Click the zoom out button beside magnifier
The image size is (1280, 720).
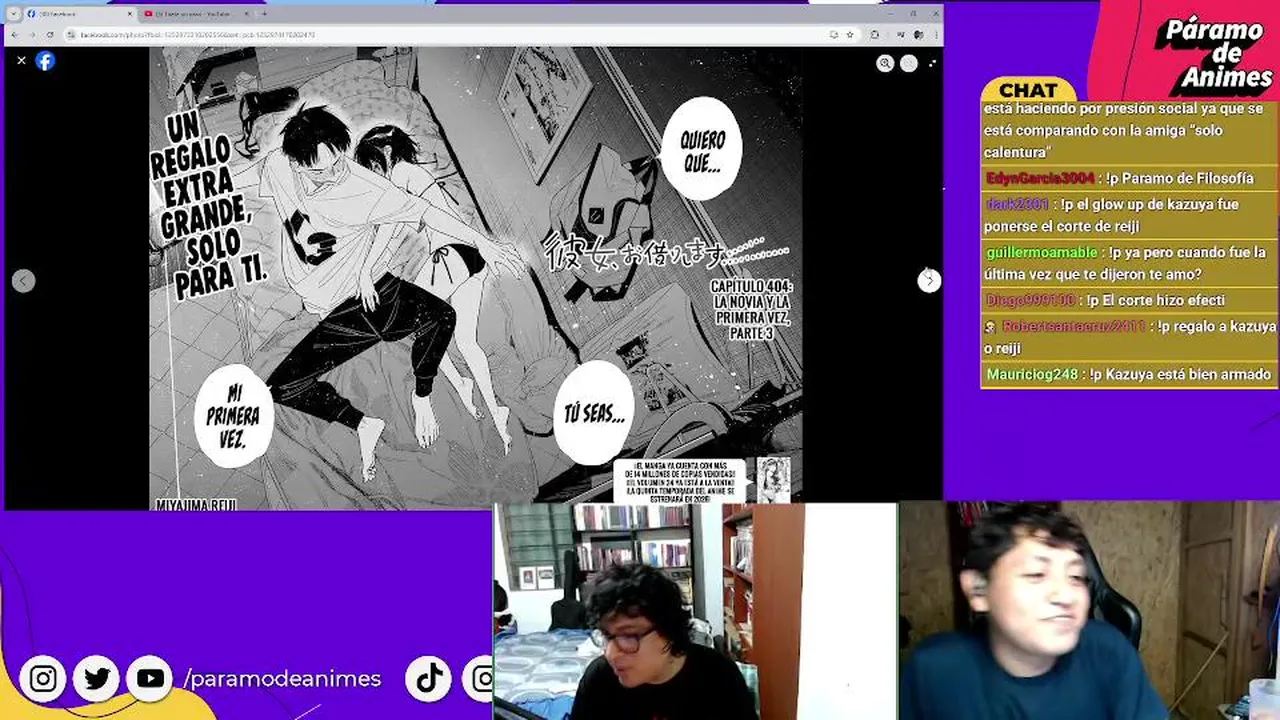(909, 64)
